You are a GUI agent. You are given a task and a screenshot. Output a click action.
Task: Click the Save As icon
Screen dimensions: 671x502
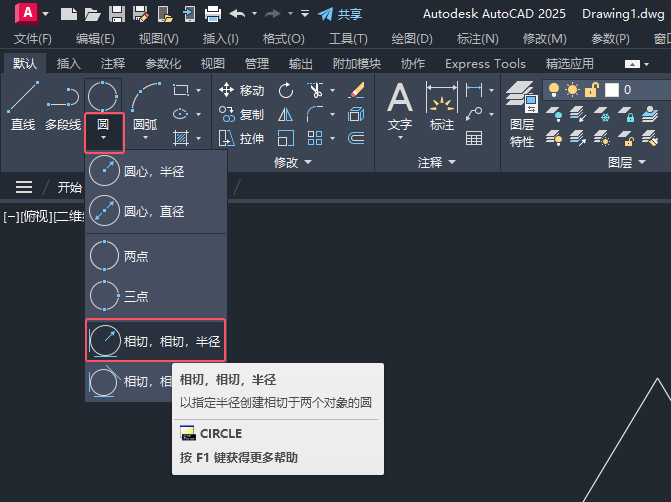(140, 14)
